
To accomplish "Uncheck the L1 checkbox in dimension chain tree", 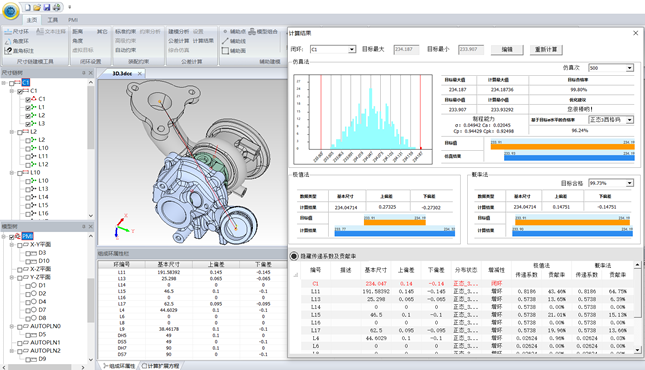I will pos(28,107).
